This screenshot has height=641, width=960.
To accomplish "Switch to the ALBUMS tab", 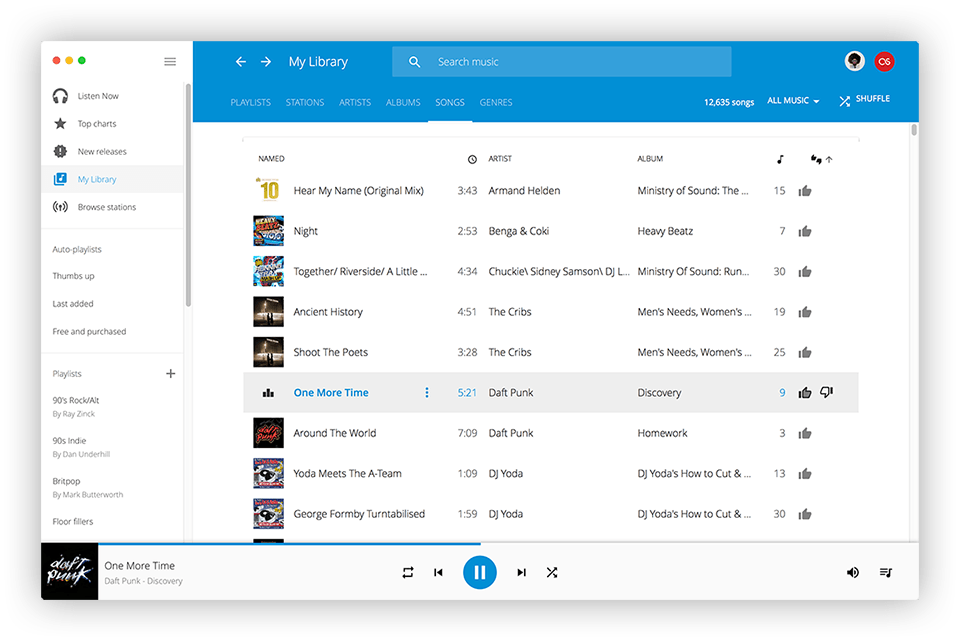I will coord(403,102).
